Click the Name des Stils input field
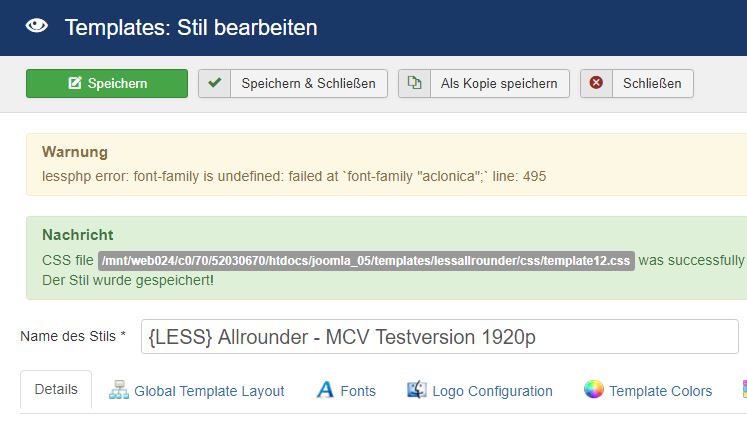 click(440, 336)
